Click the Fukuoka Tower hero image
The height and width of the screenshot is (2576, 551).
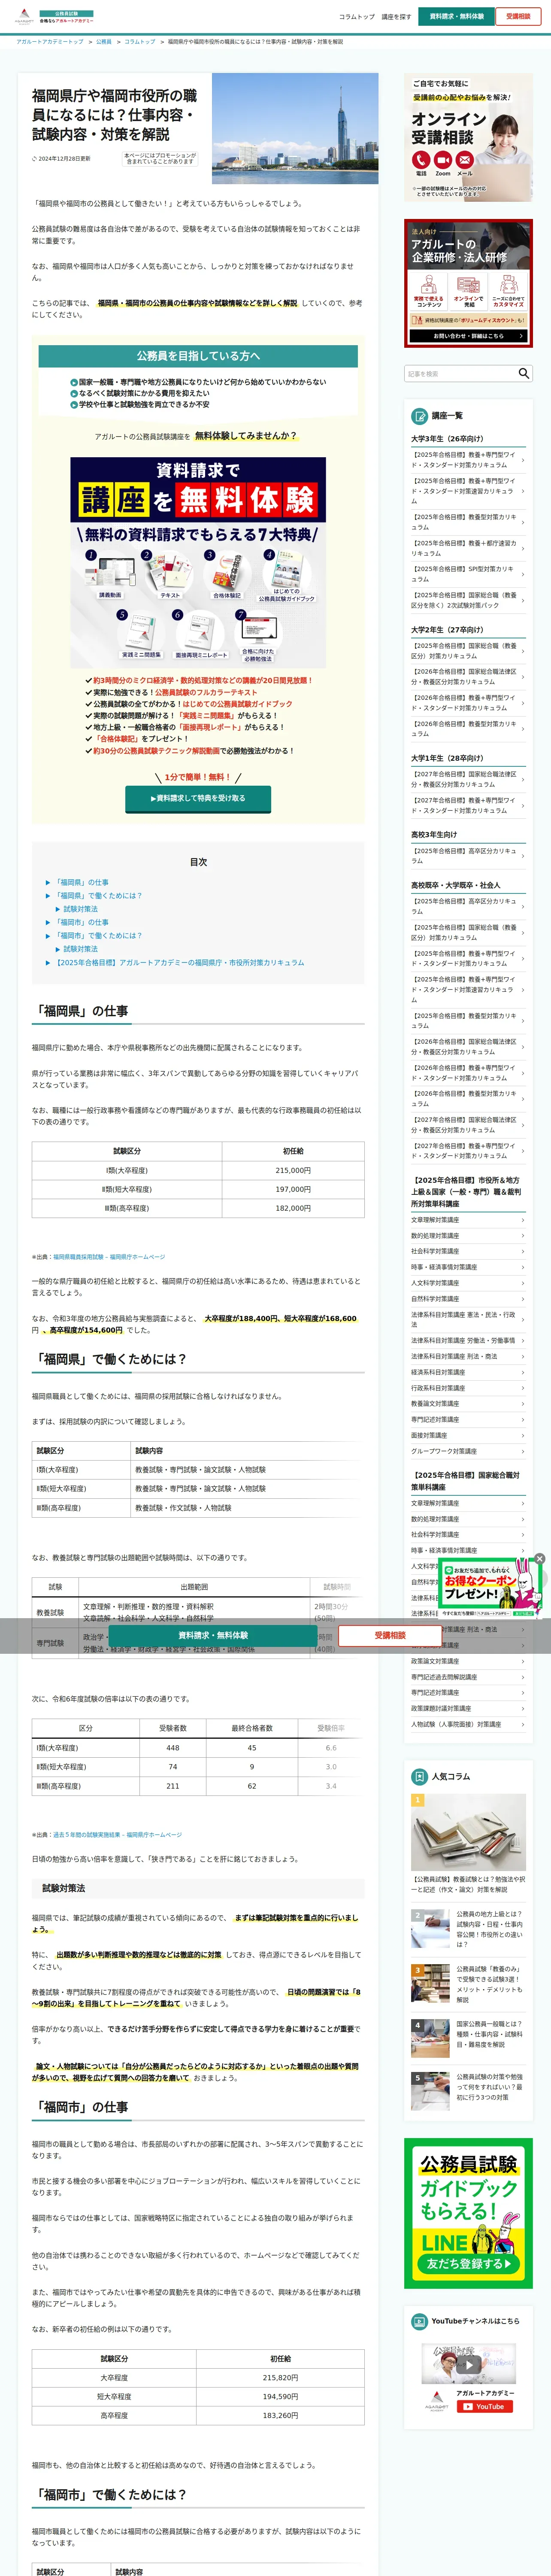[x=295, y=127]
